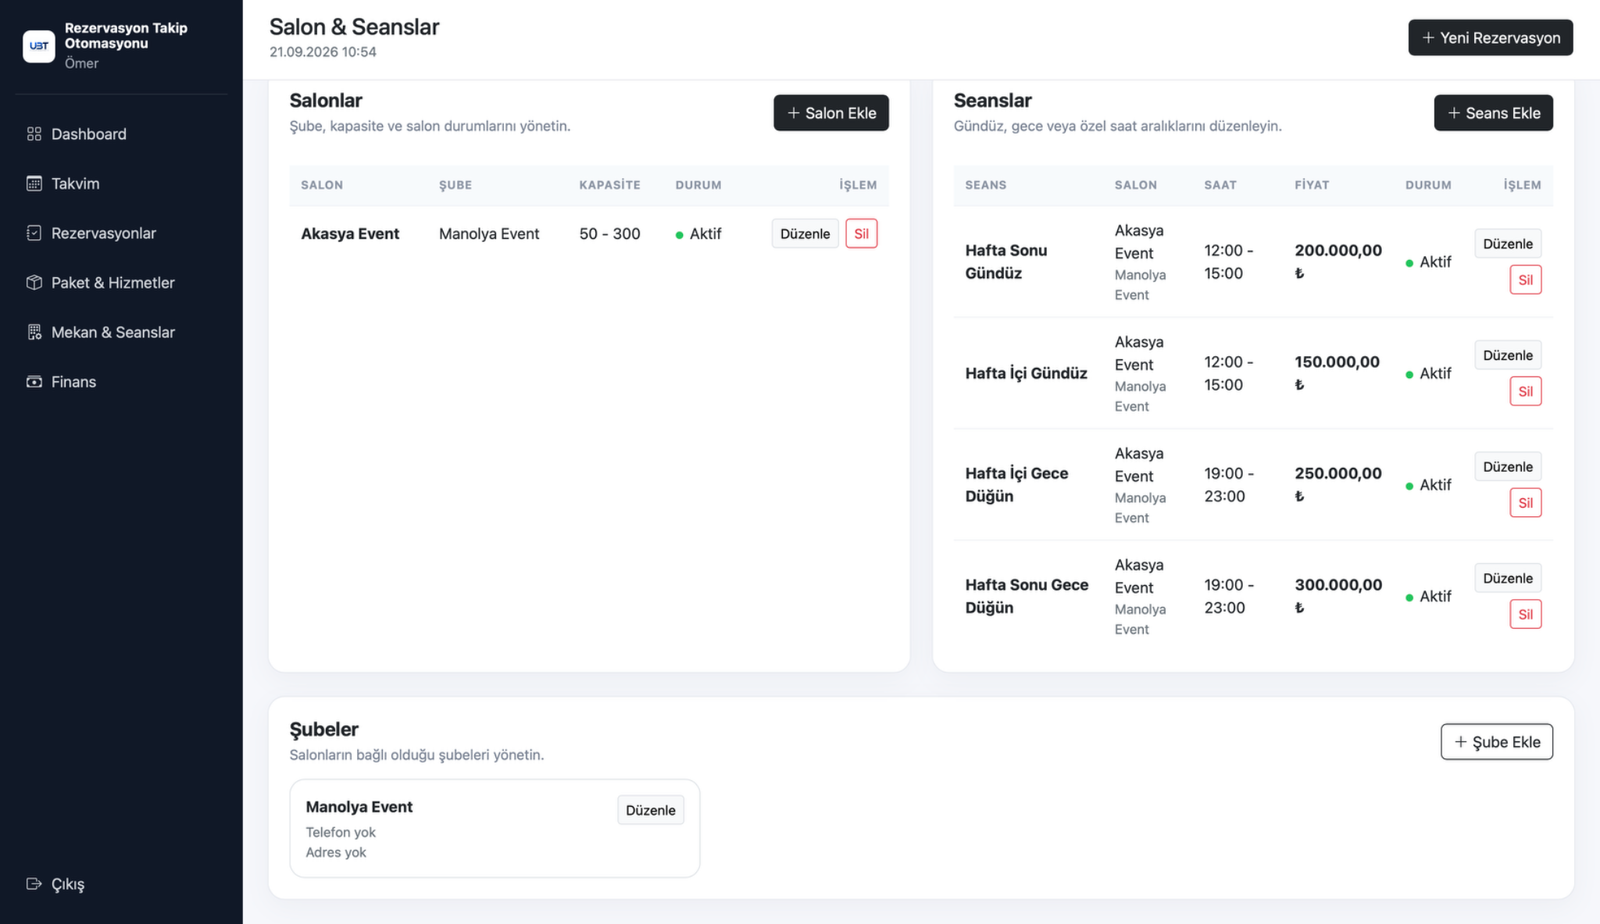Log out using Çıkış

click(x=121, y=884)
